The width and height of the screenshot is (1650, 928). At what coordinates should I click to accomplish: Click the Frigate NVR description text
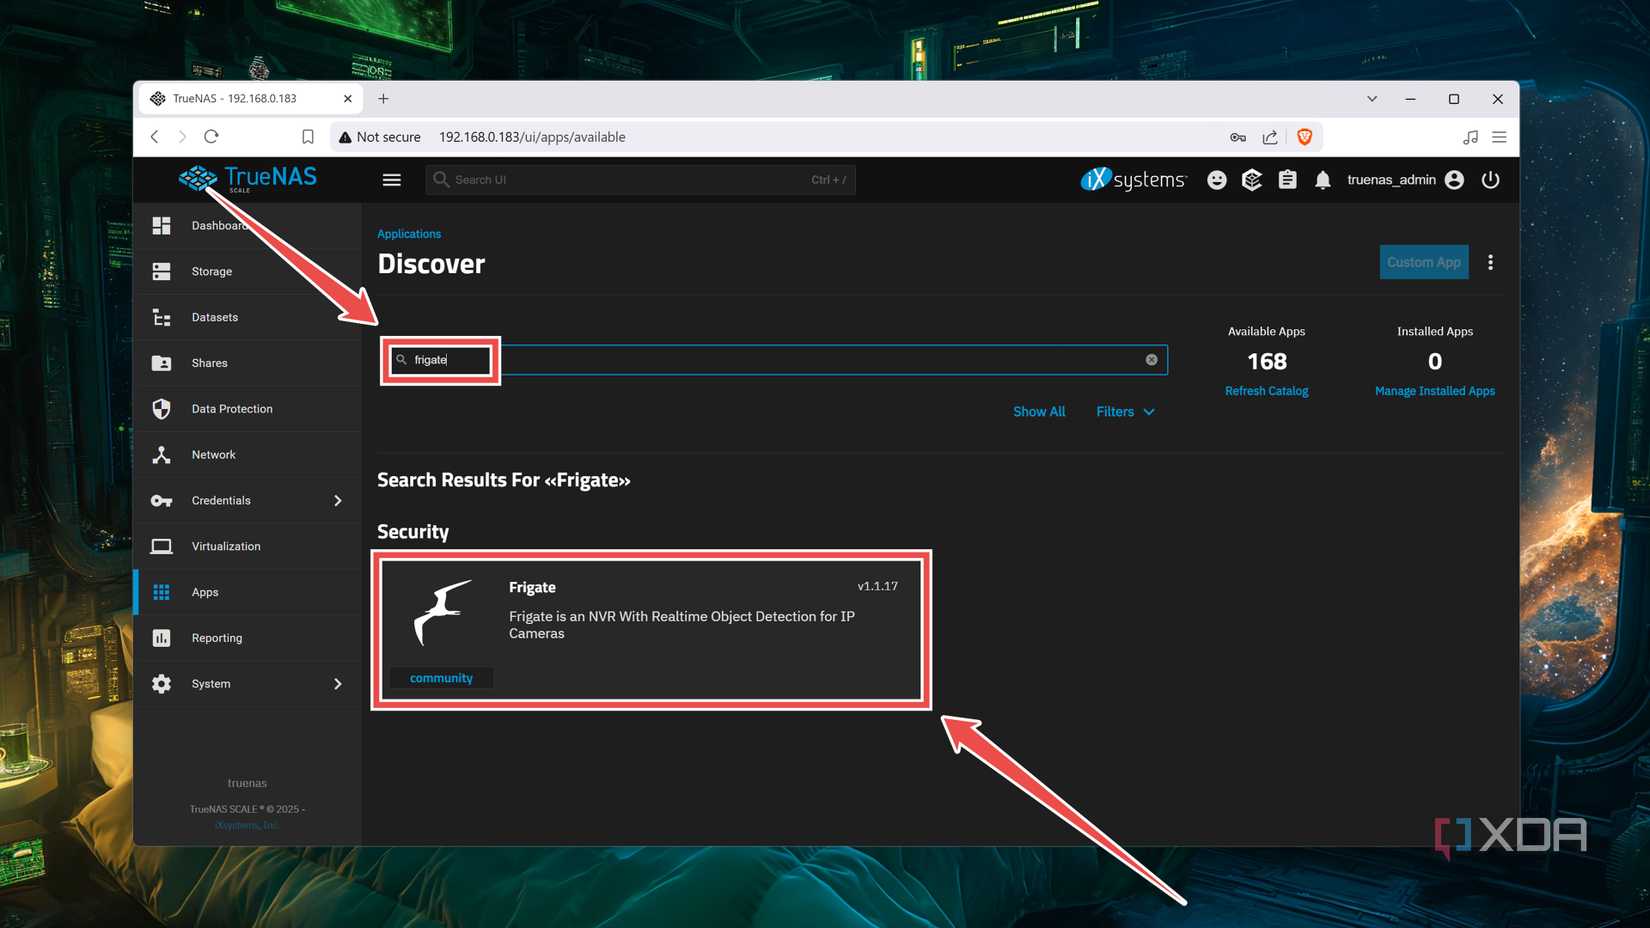[682, 625]
